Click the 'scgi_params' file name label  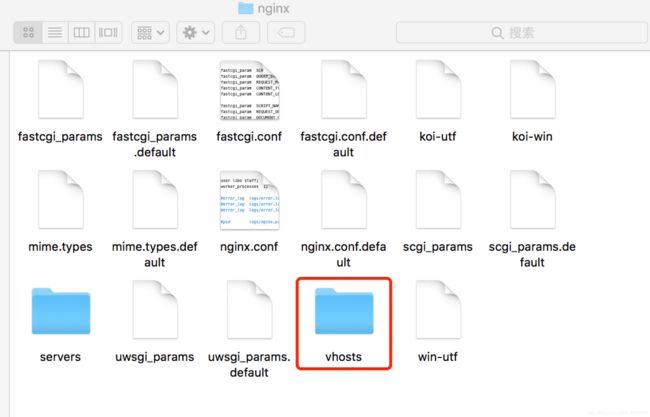(438, 247)
